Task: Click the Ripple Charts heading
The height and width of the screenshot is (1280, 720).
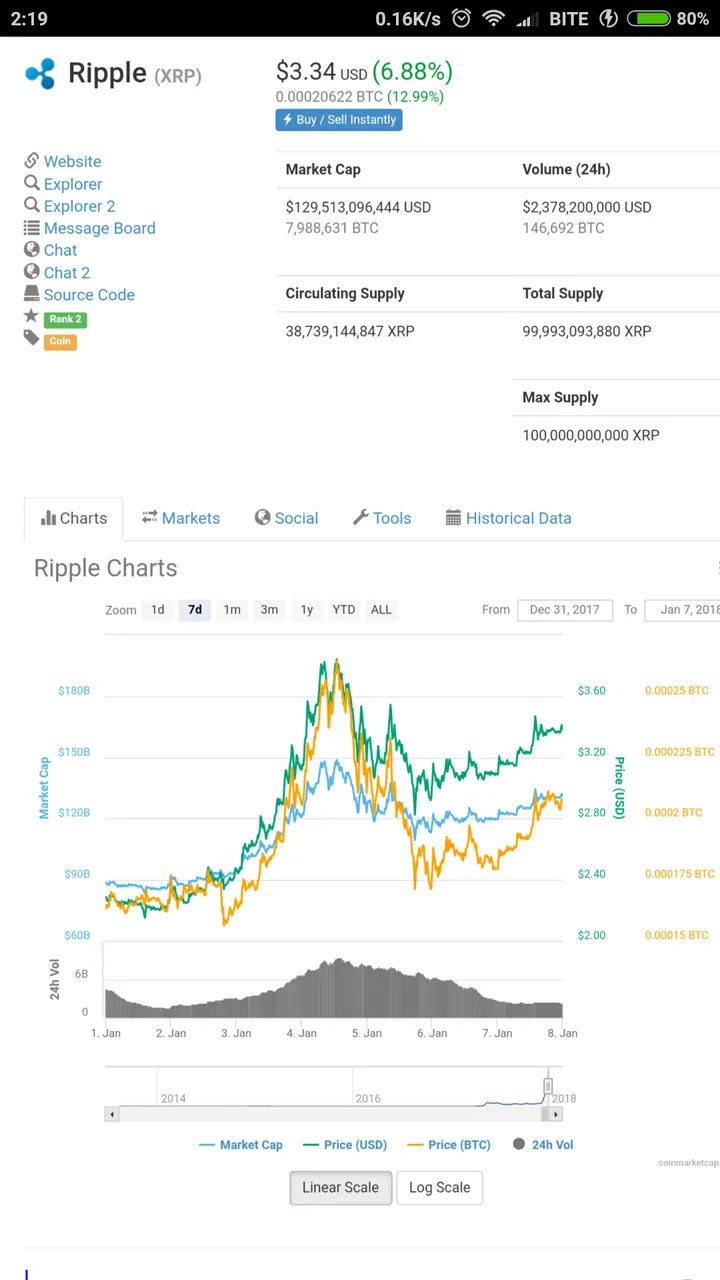Action: click(105, 568)
